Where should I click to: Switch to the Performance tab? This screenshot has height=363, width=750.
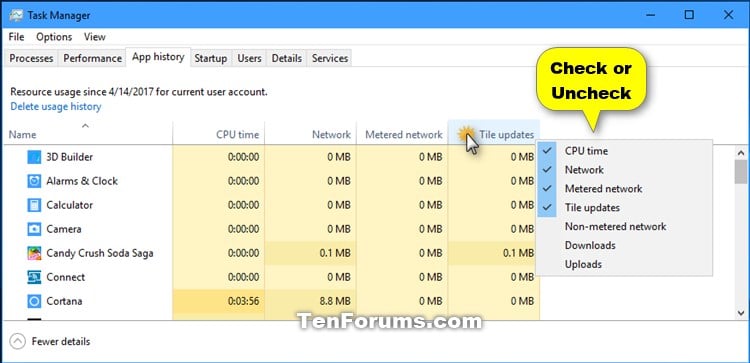[x=92, y=58]
